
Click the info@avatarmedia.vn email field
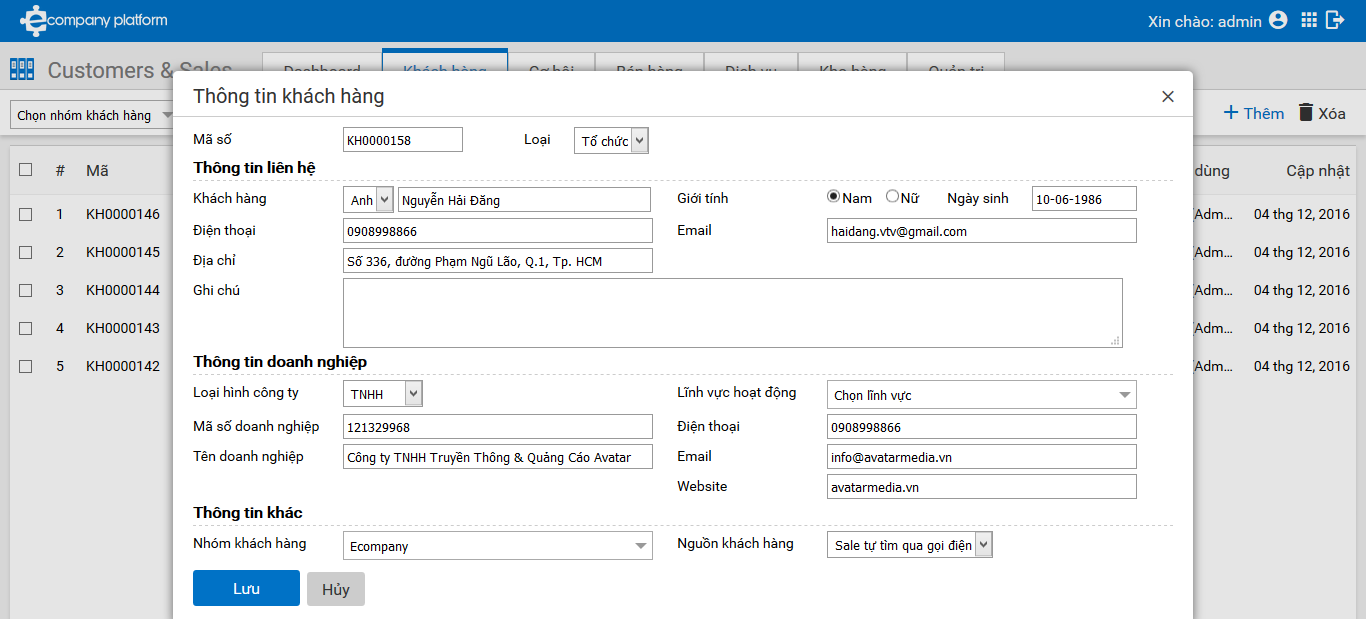click(x=982, y=457)
